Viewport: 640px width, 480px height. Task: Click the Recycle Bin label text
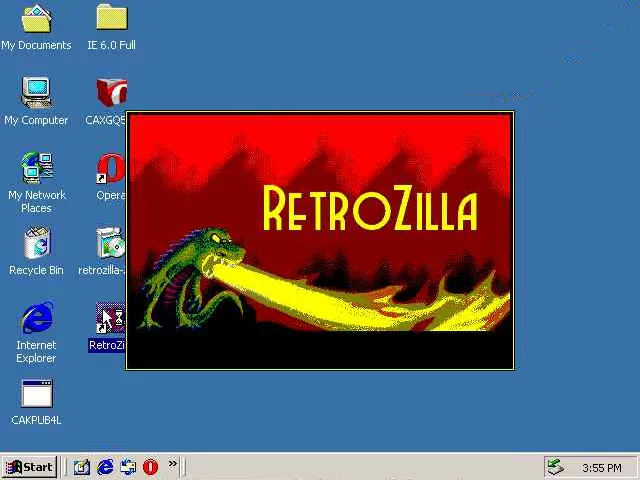click(36, 270)
